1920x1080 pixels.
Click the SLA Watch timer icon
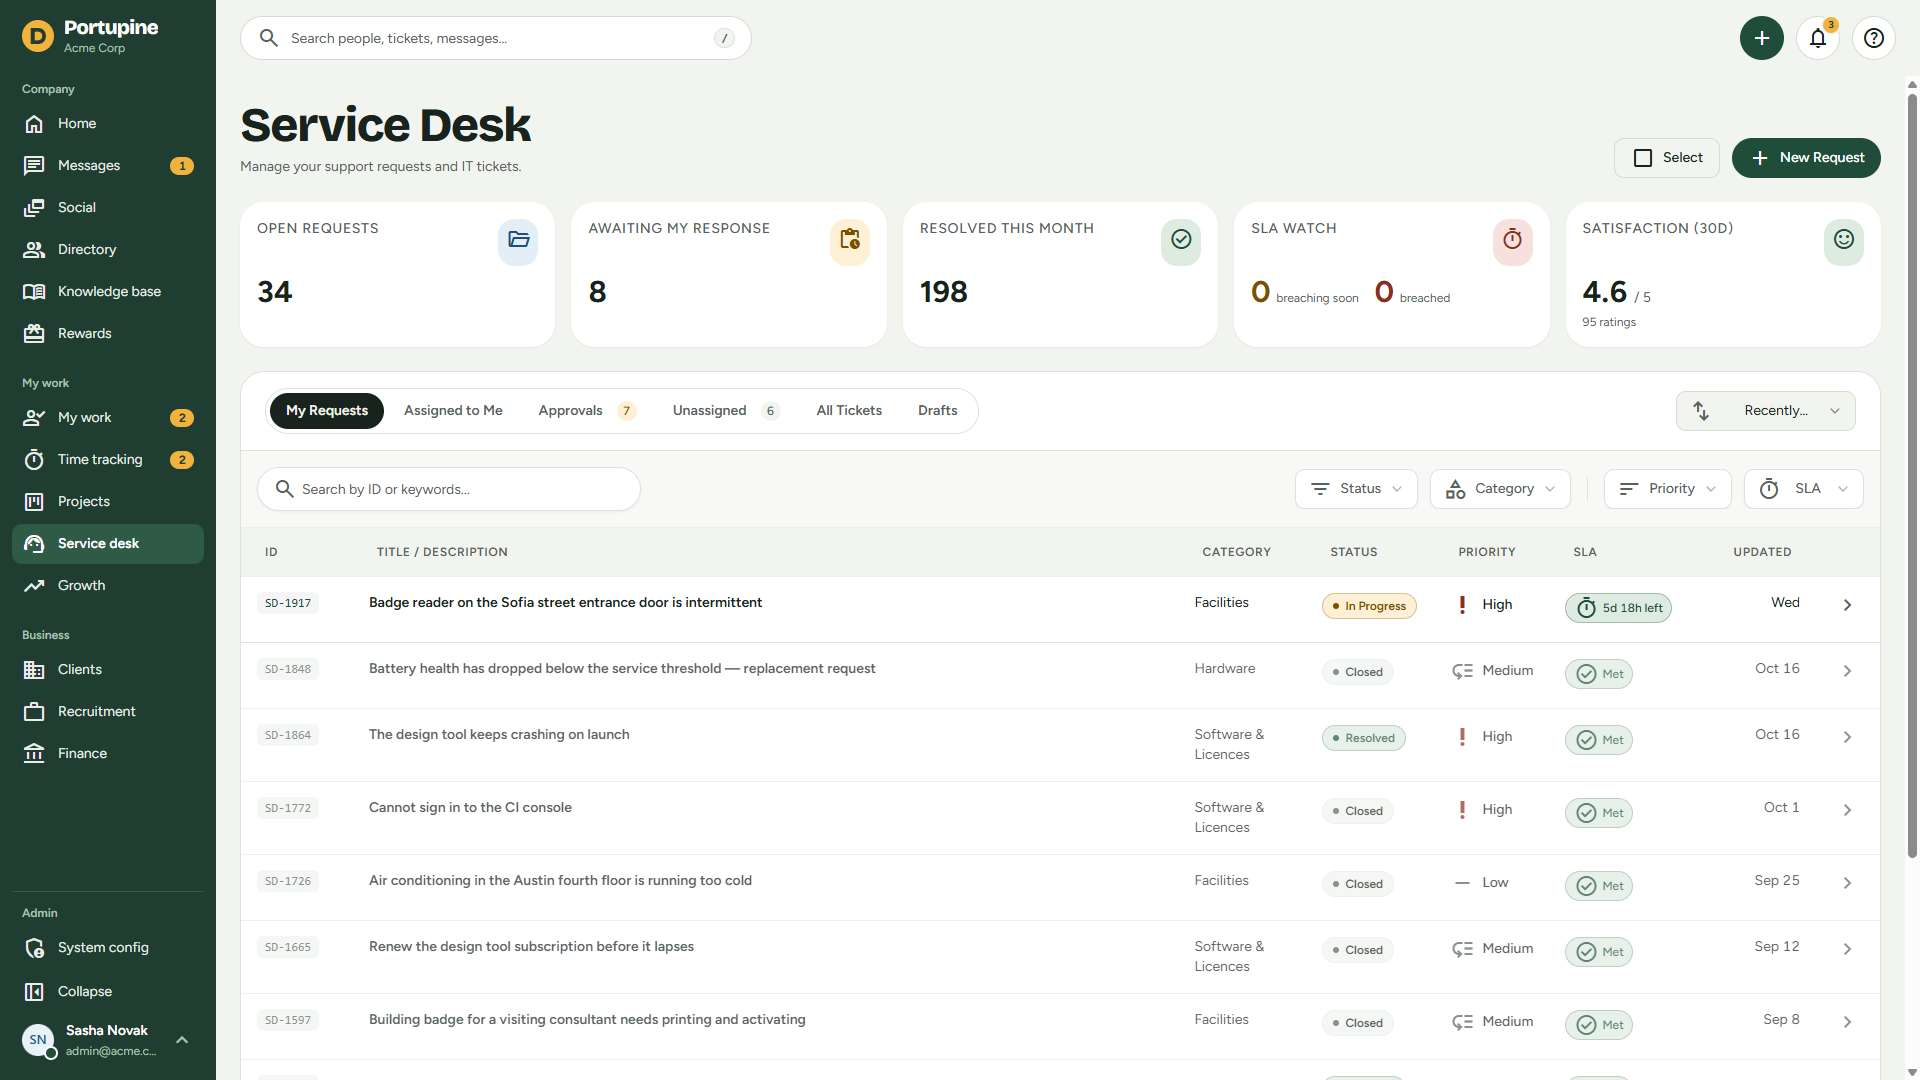(1512, 241)
